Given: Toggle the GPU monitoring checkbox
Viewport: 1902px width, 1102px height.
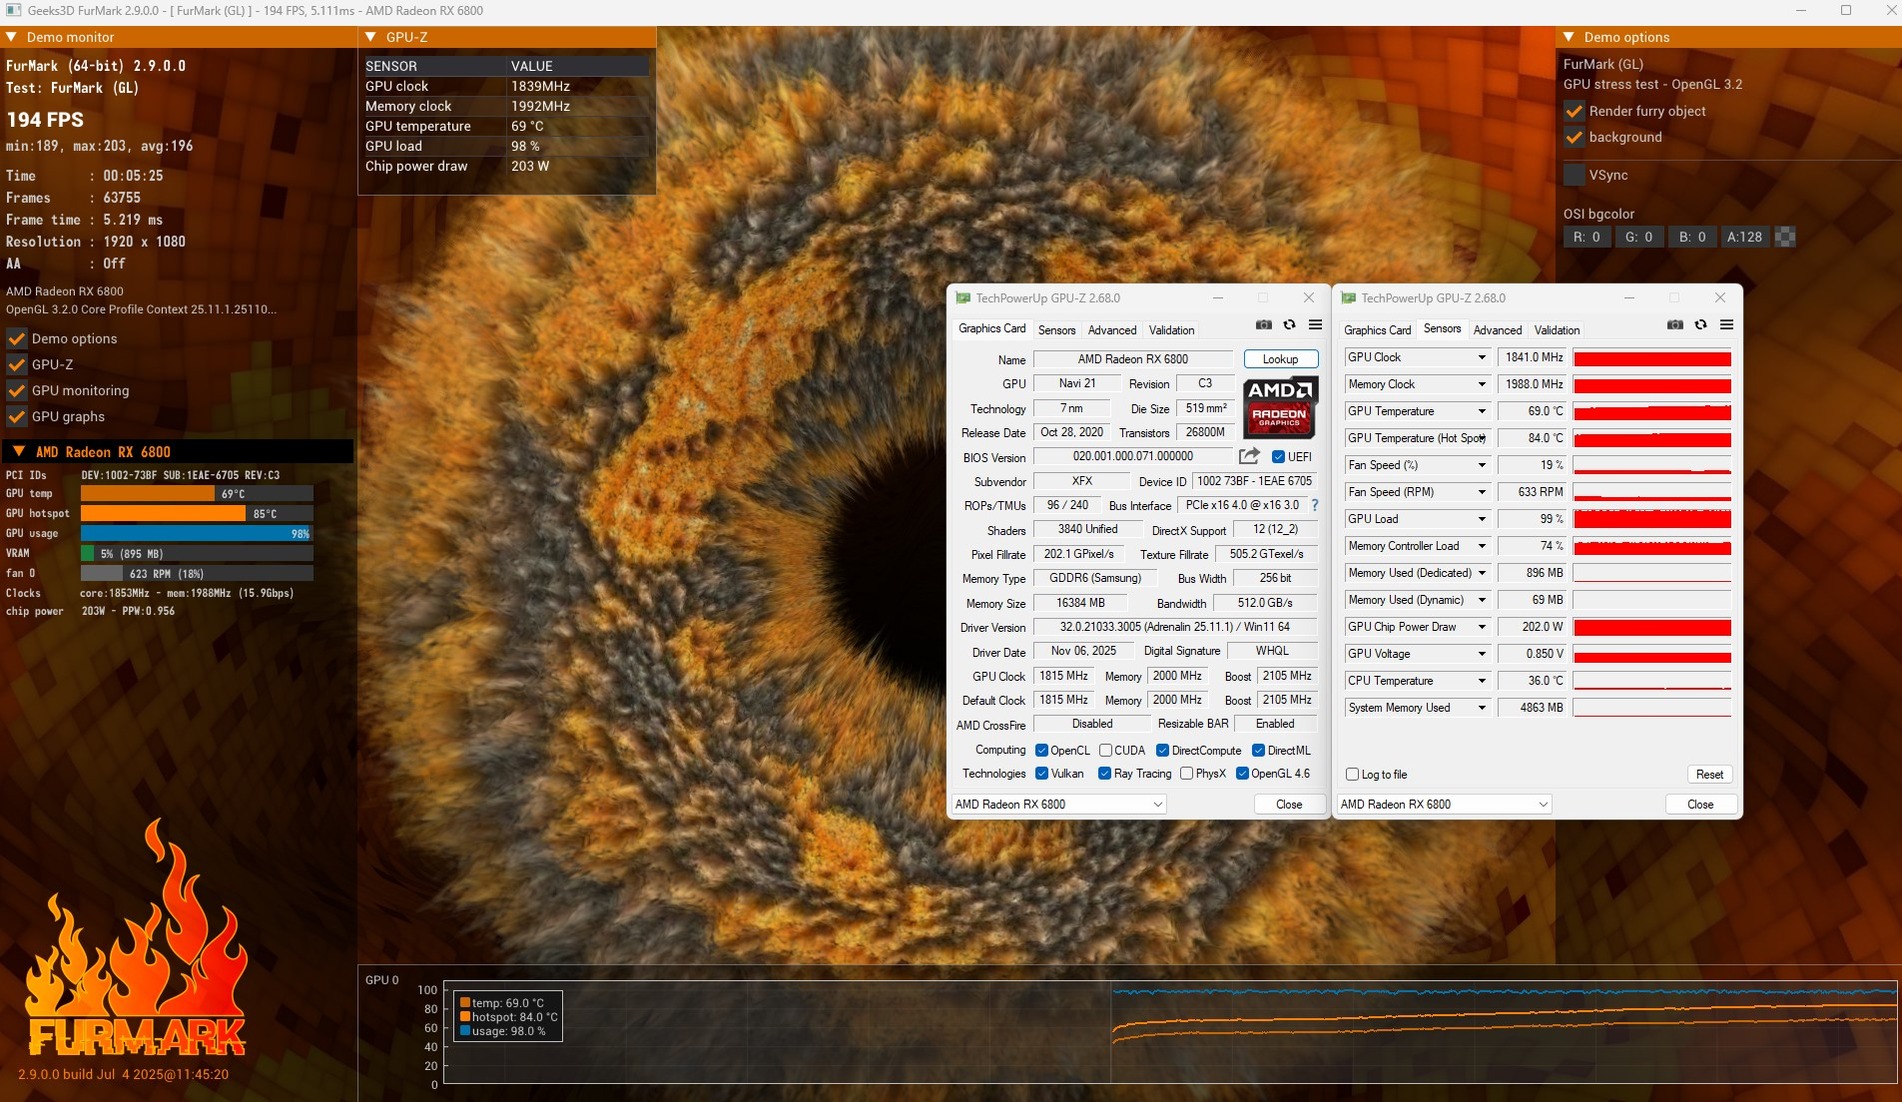Looking at the screenshot, I should 16,390.
